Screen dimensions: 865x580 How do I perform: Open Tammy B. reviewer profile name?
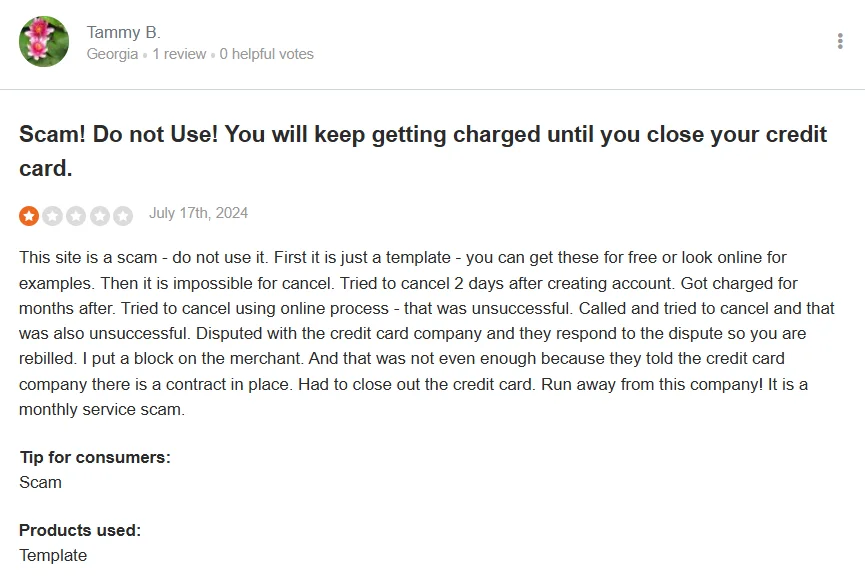[x=124, y=33]
